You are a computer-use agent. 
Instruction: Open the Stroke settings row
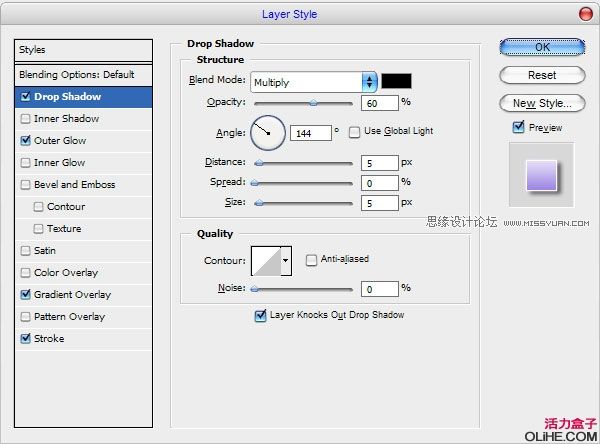[x=83, y=339]
